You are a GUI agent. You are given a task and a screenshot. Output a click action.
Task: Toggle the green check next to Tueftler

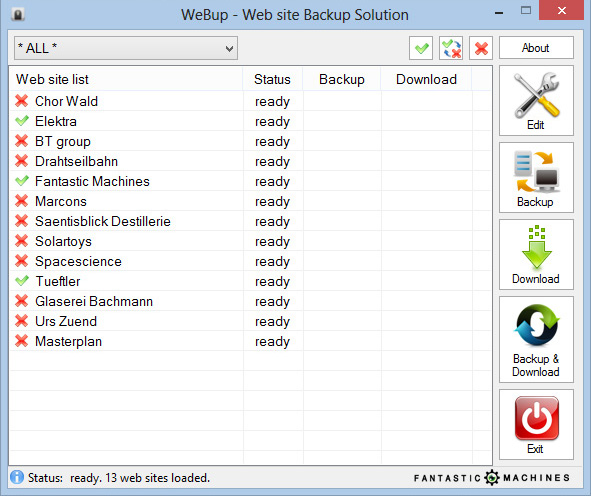21,280
